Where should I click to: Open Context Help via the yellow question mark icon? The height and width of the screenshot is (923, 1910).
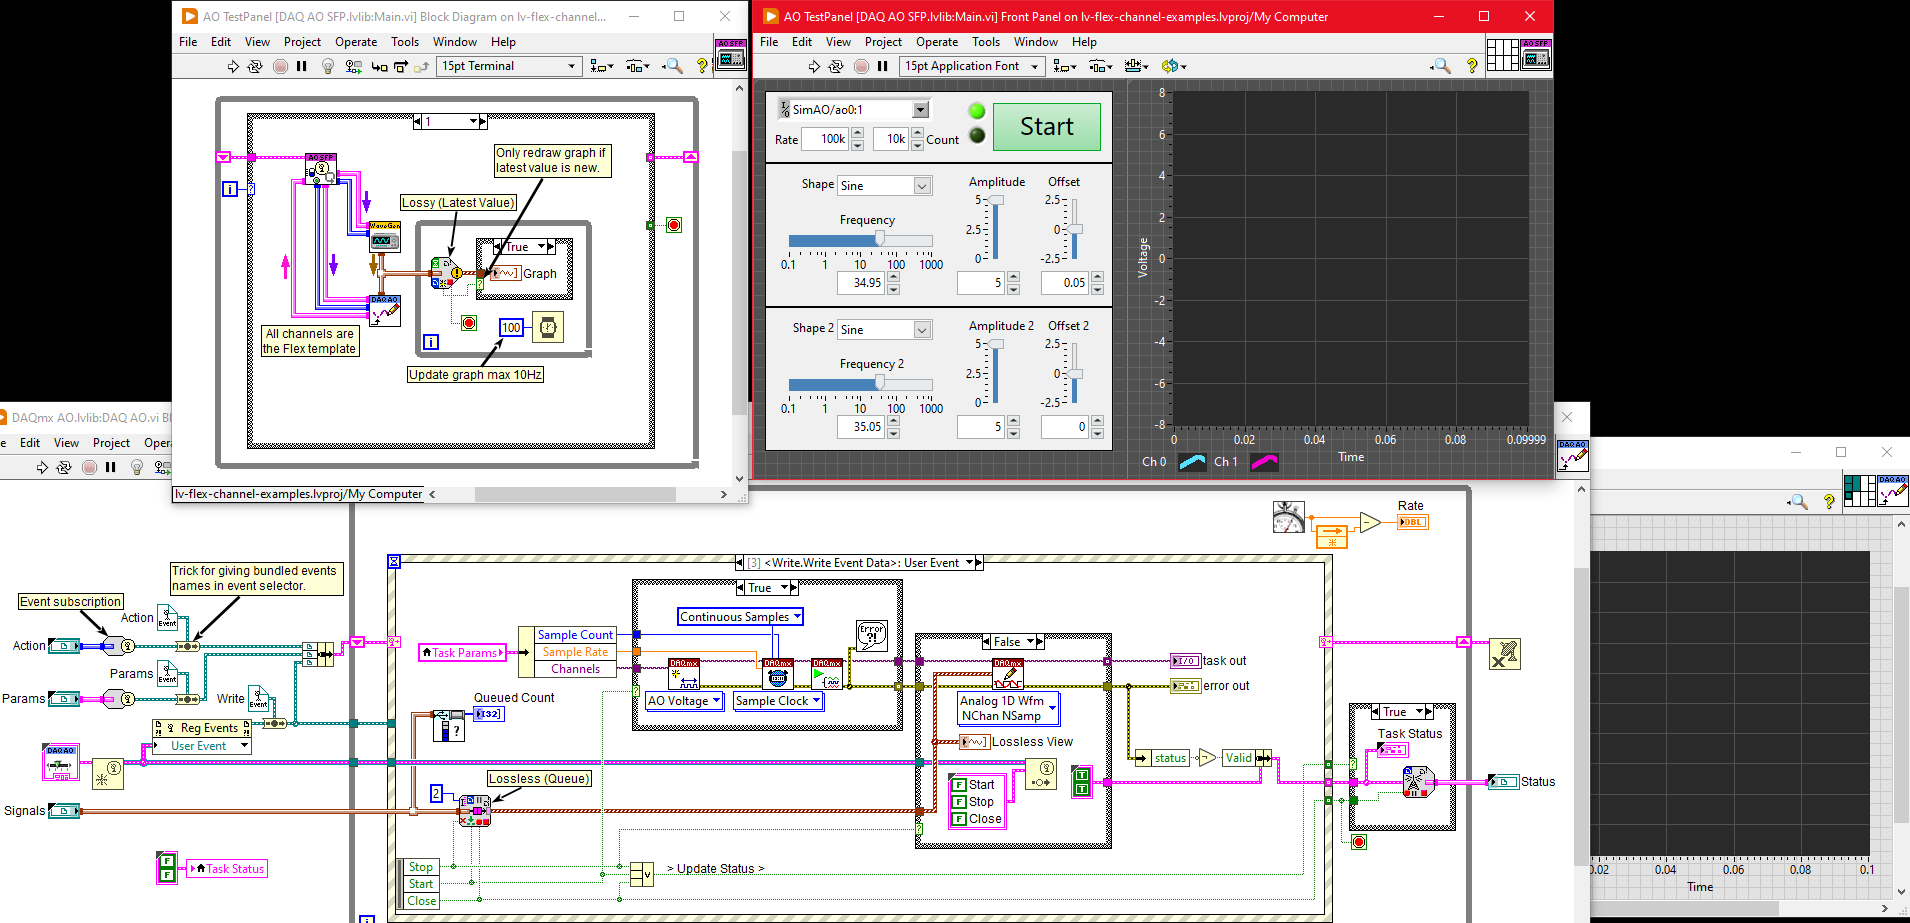[1472, 66]
